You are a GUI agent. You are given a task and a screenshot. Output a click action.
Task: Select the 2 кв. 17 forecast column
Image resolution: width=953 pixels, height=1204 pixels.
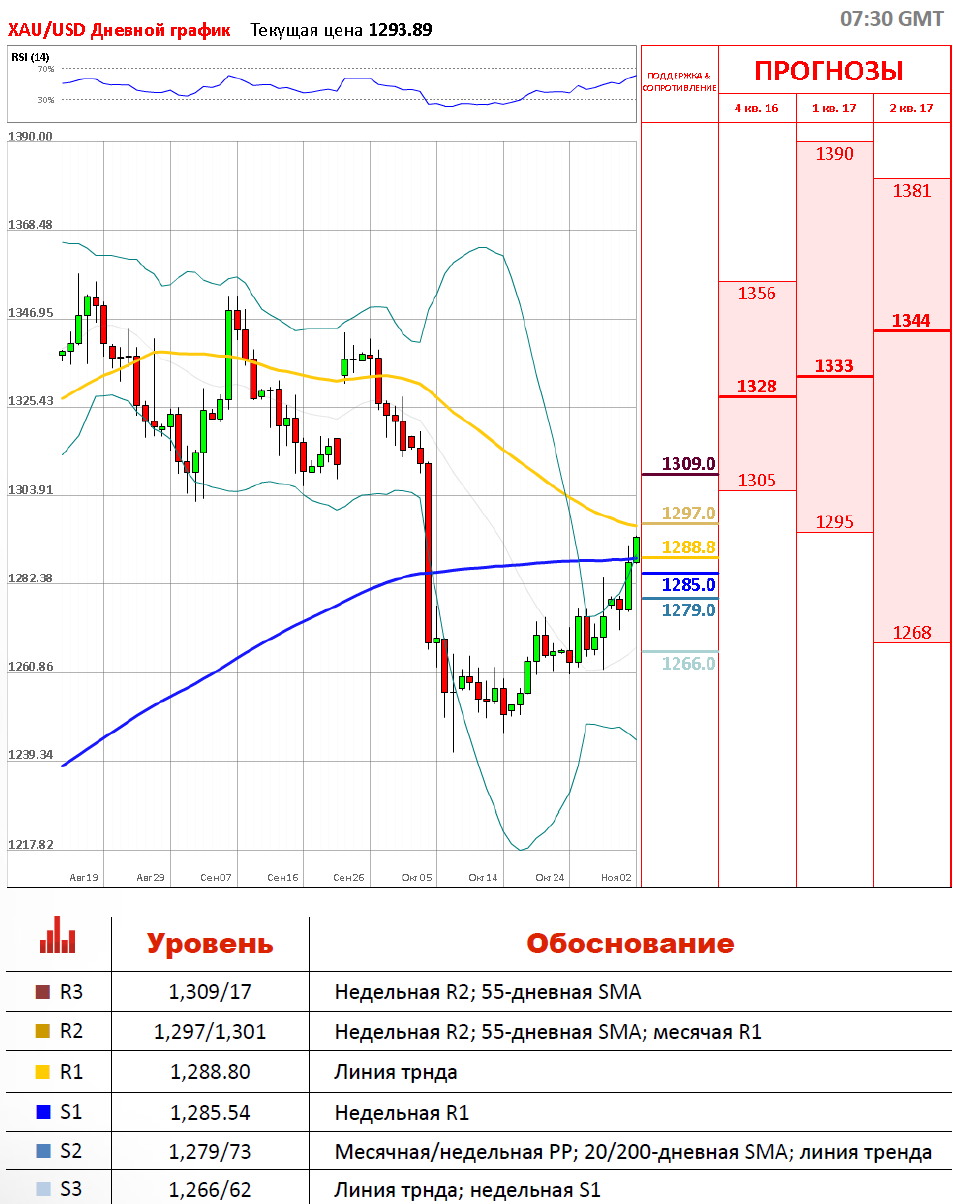click(x=911, y=108)
